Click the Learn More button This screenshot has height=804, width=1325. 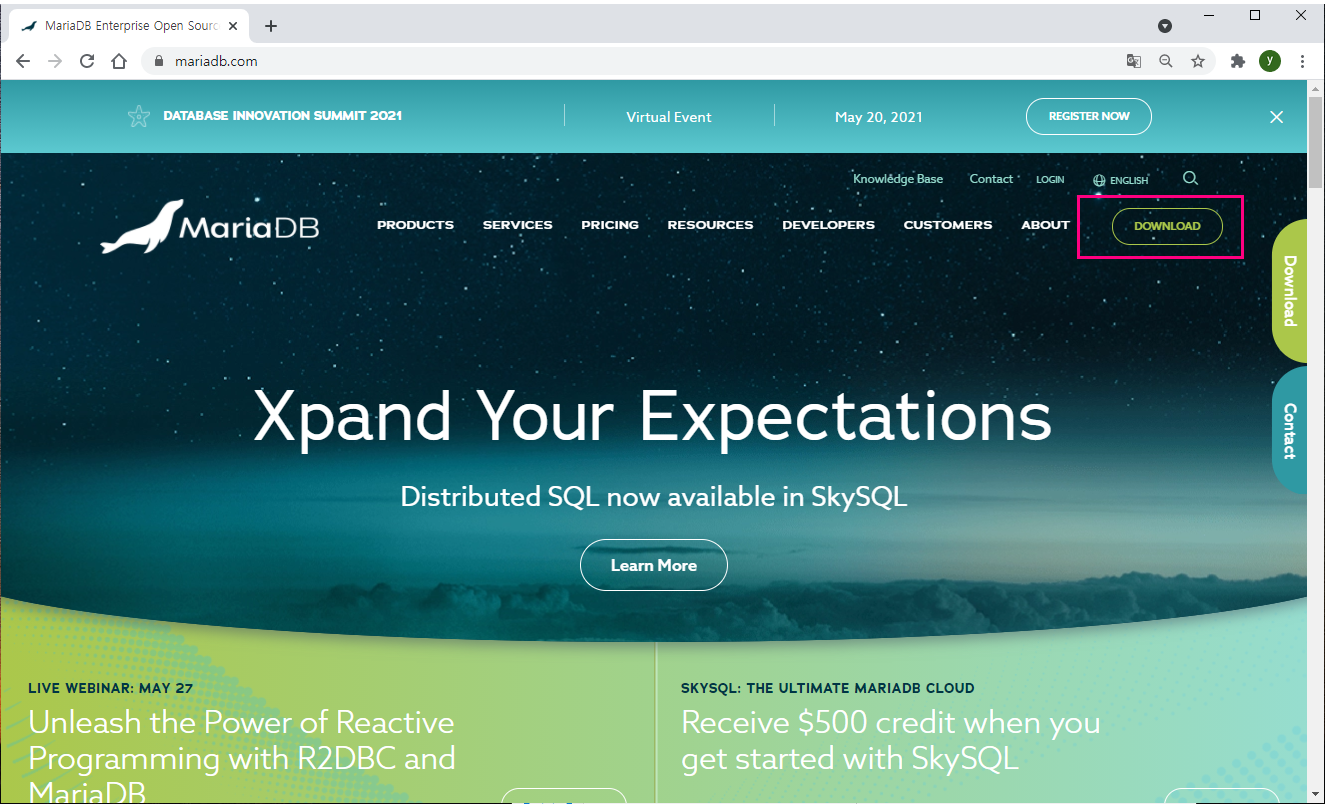tap(654, 565)
